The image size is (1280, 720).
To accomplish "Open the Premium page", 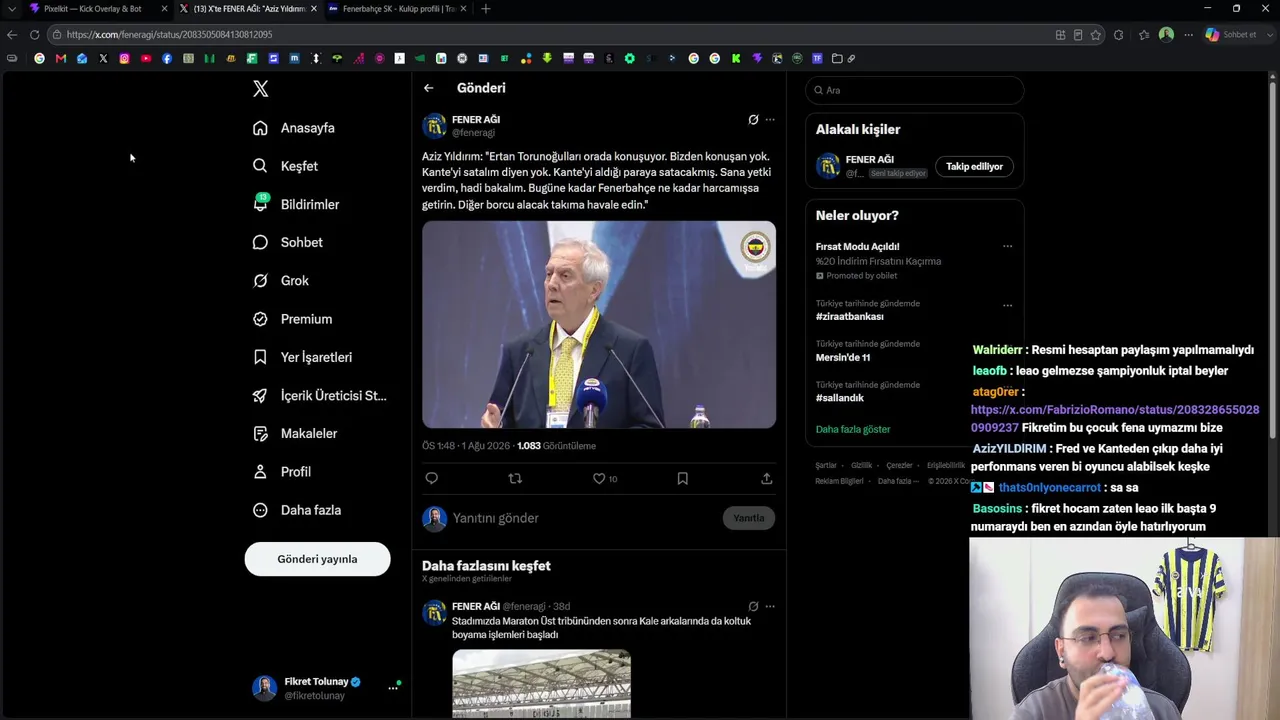I will (293, 319).
